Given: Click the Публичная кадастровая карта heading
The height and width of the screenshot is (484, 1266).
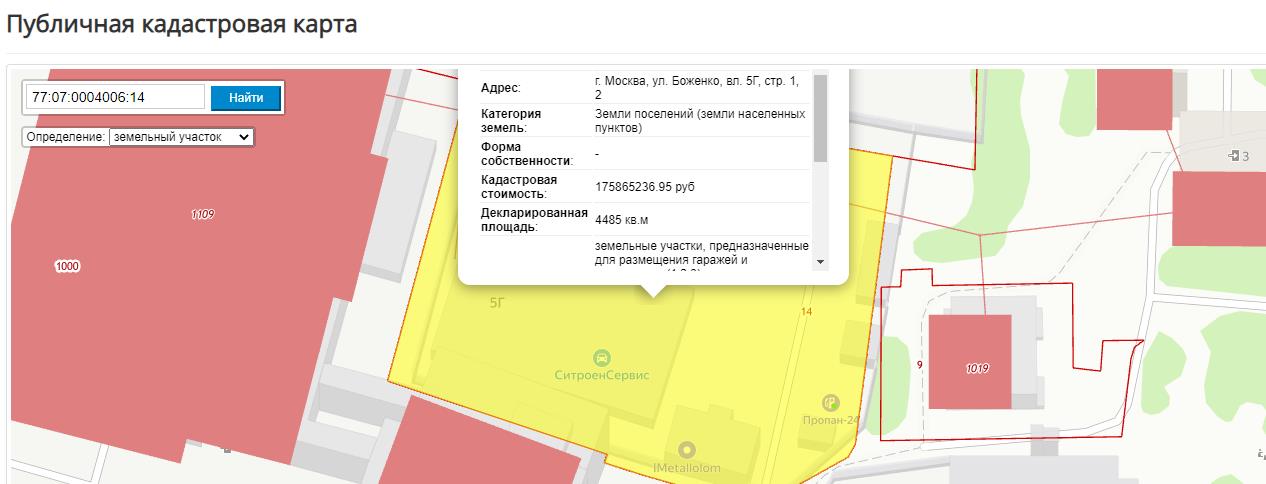Looking at the screenshot, I should coord(181,24).
